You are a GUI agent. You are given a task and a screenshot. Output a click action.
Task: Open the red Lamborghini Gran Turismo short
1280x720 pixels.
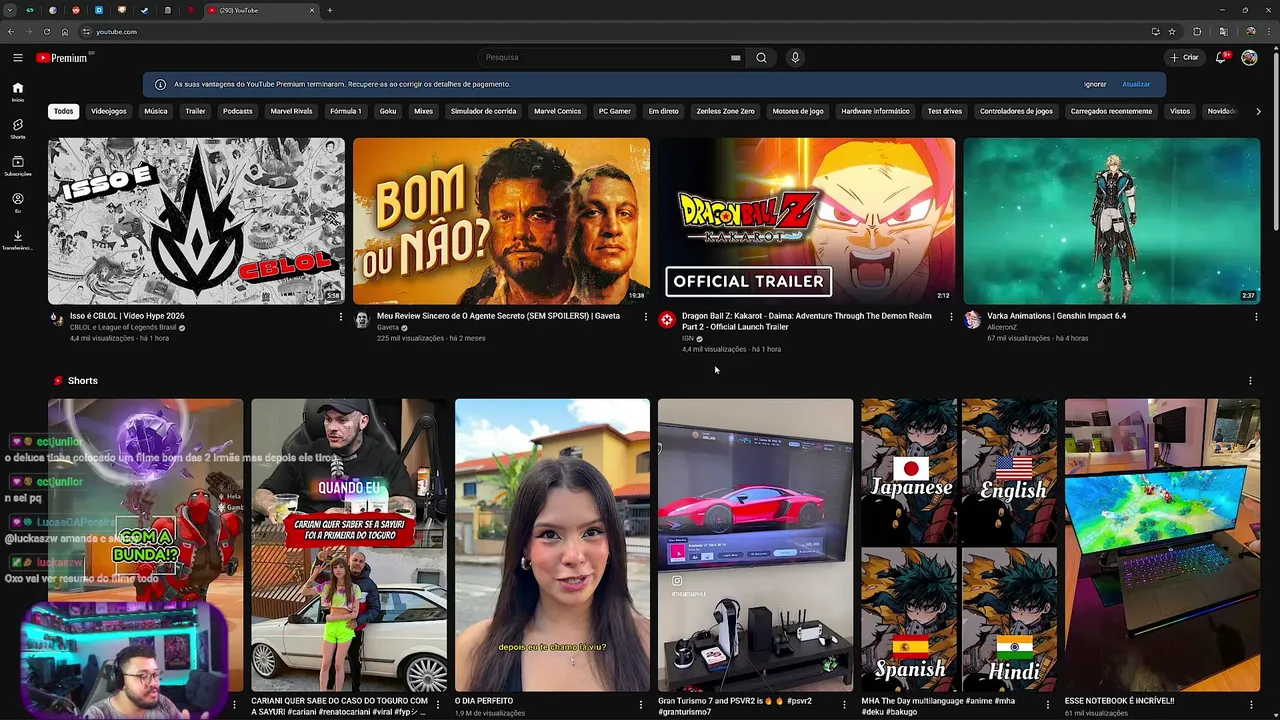[755, 545]
